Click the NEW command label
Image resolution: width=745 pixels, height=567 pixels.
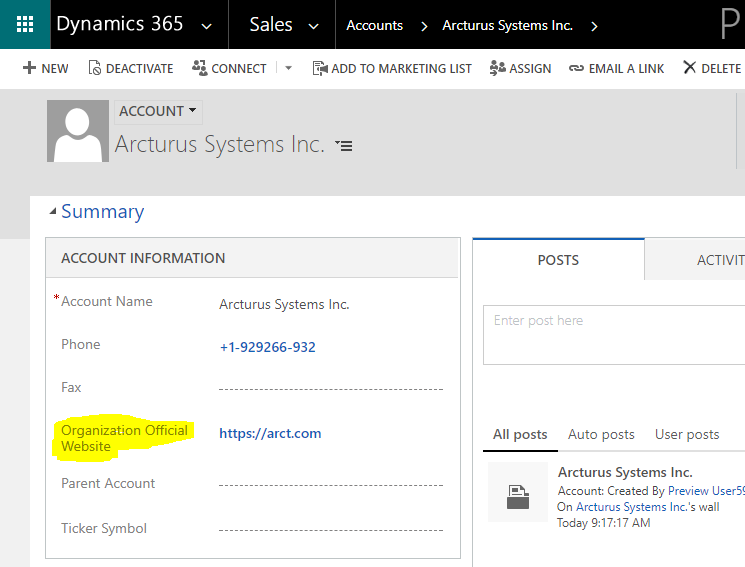click(55, 69)
